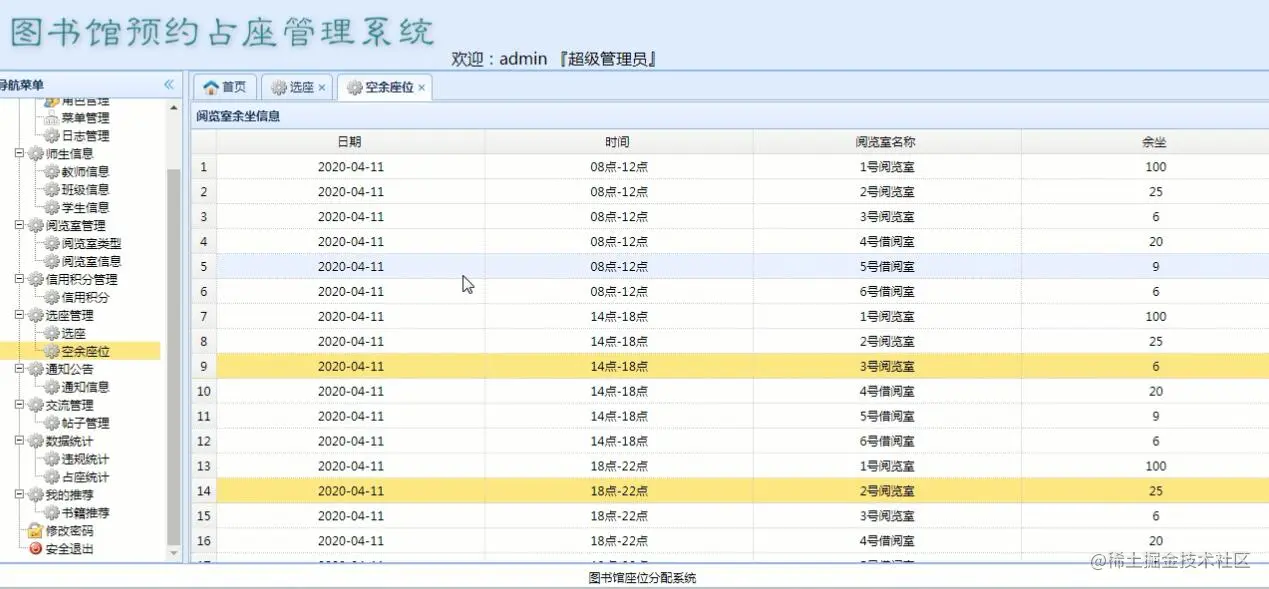This screenshot has height=589, width=1269.
Task: Collapse the 选座管理 tree node
Action: [x=19, y=316]
